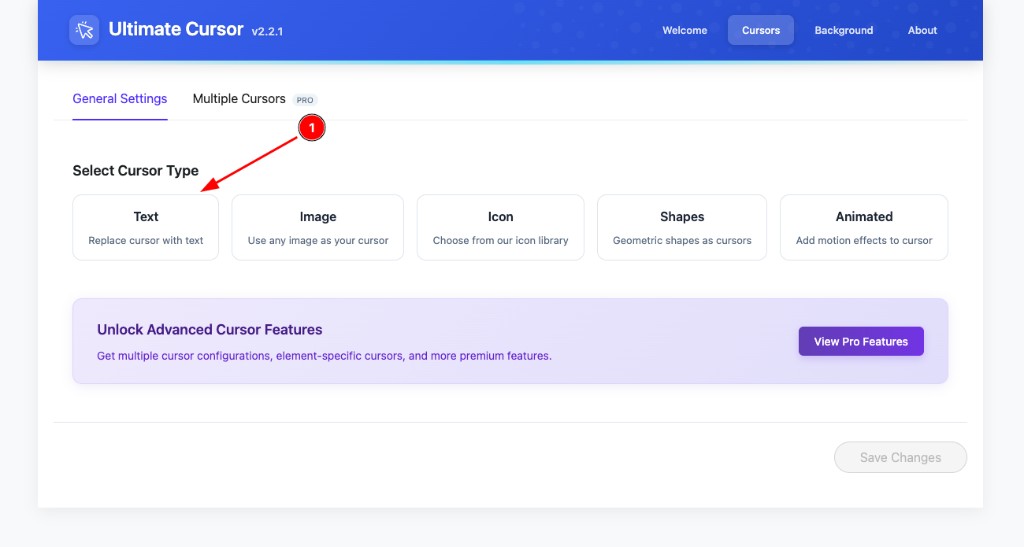Click the Ultimate Cursor title text
Viewport: 1024px width, 547px height.
(176, 29)
